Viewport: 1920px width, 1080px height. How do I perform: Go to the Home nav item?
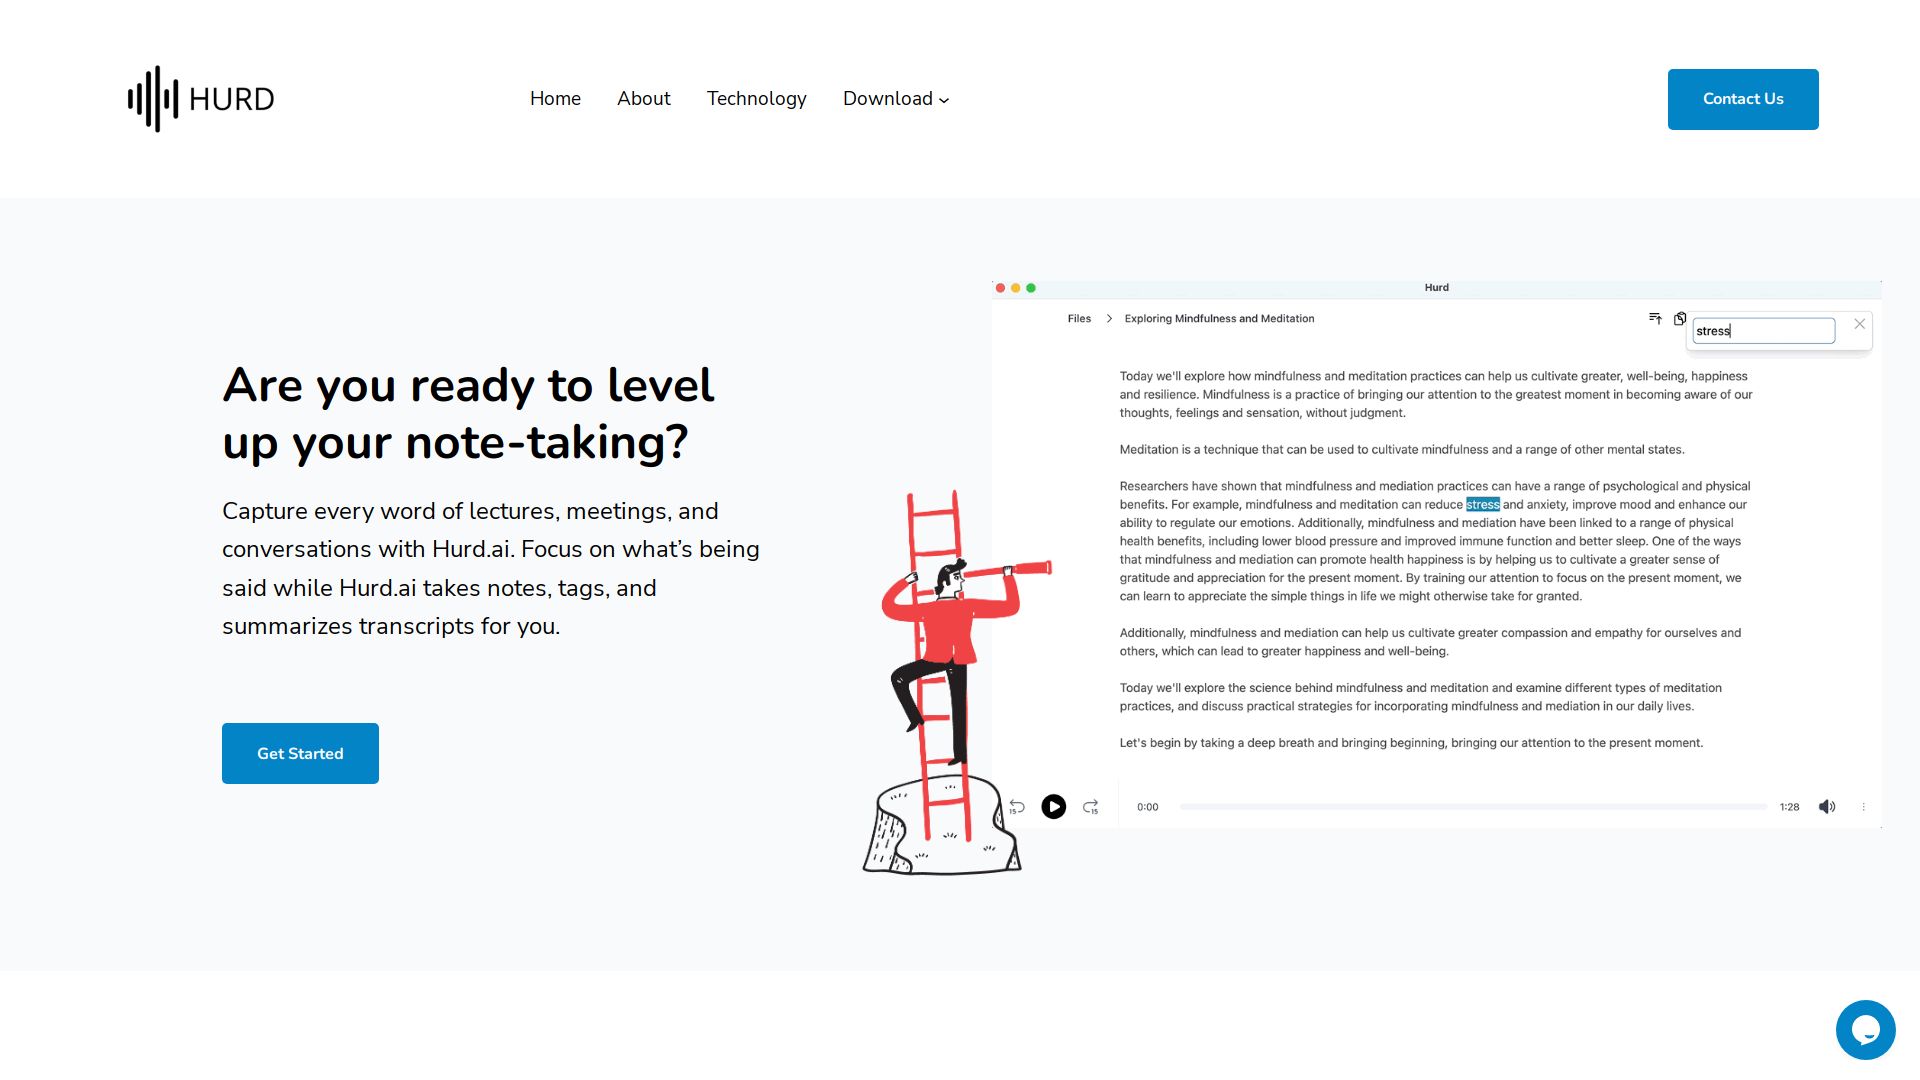(x=555, y=99)
